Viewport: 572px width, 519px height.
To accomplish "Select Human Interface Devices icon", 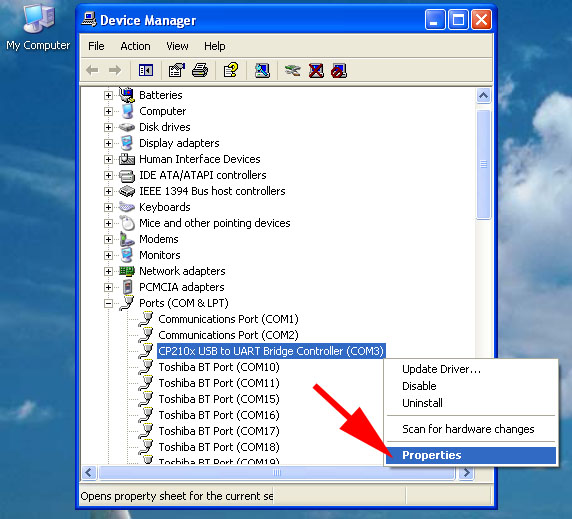I will click(x=127, y=159).
